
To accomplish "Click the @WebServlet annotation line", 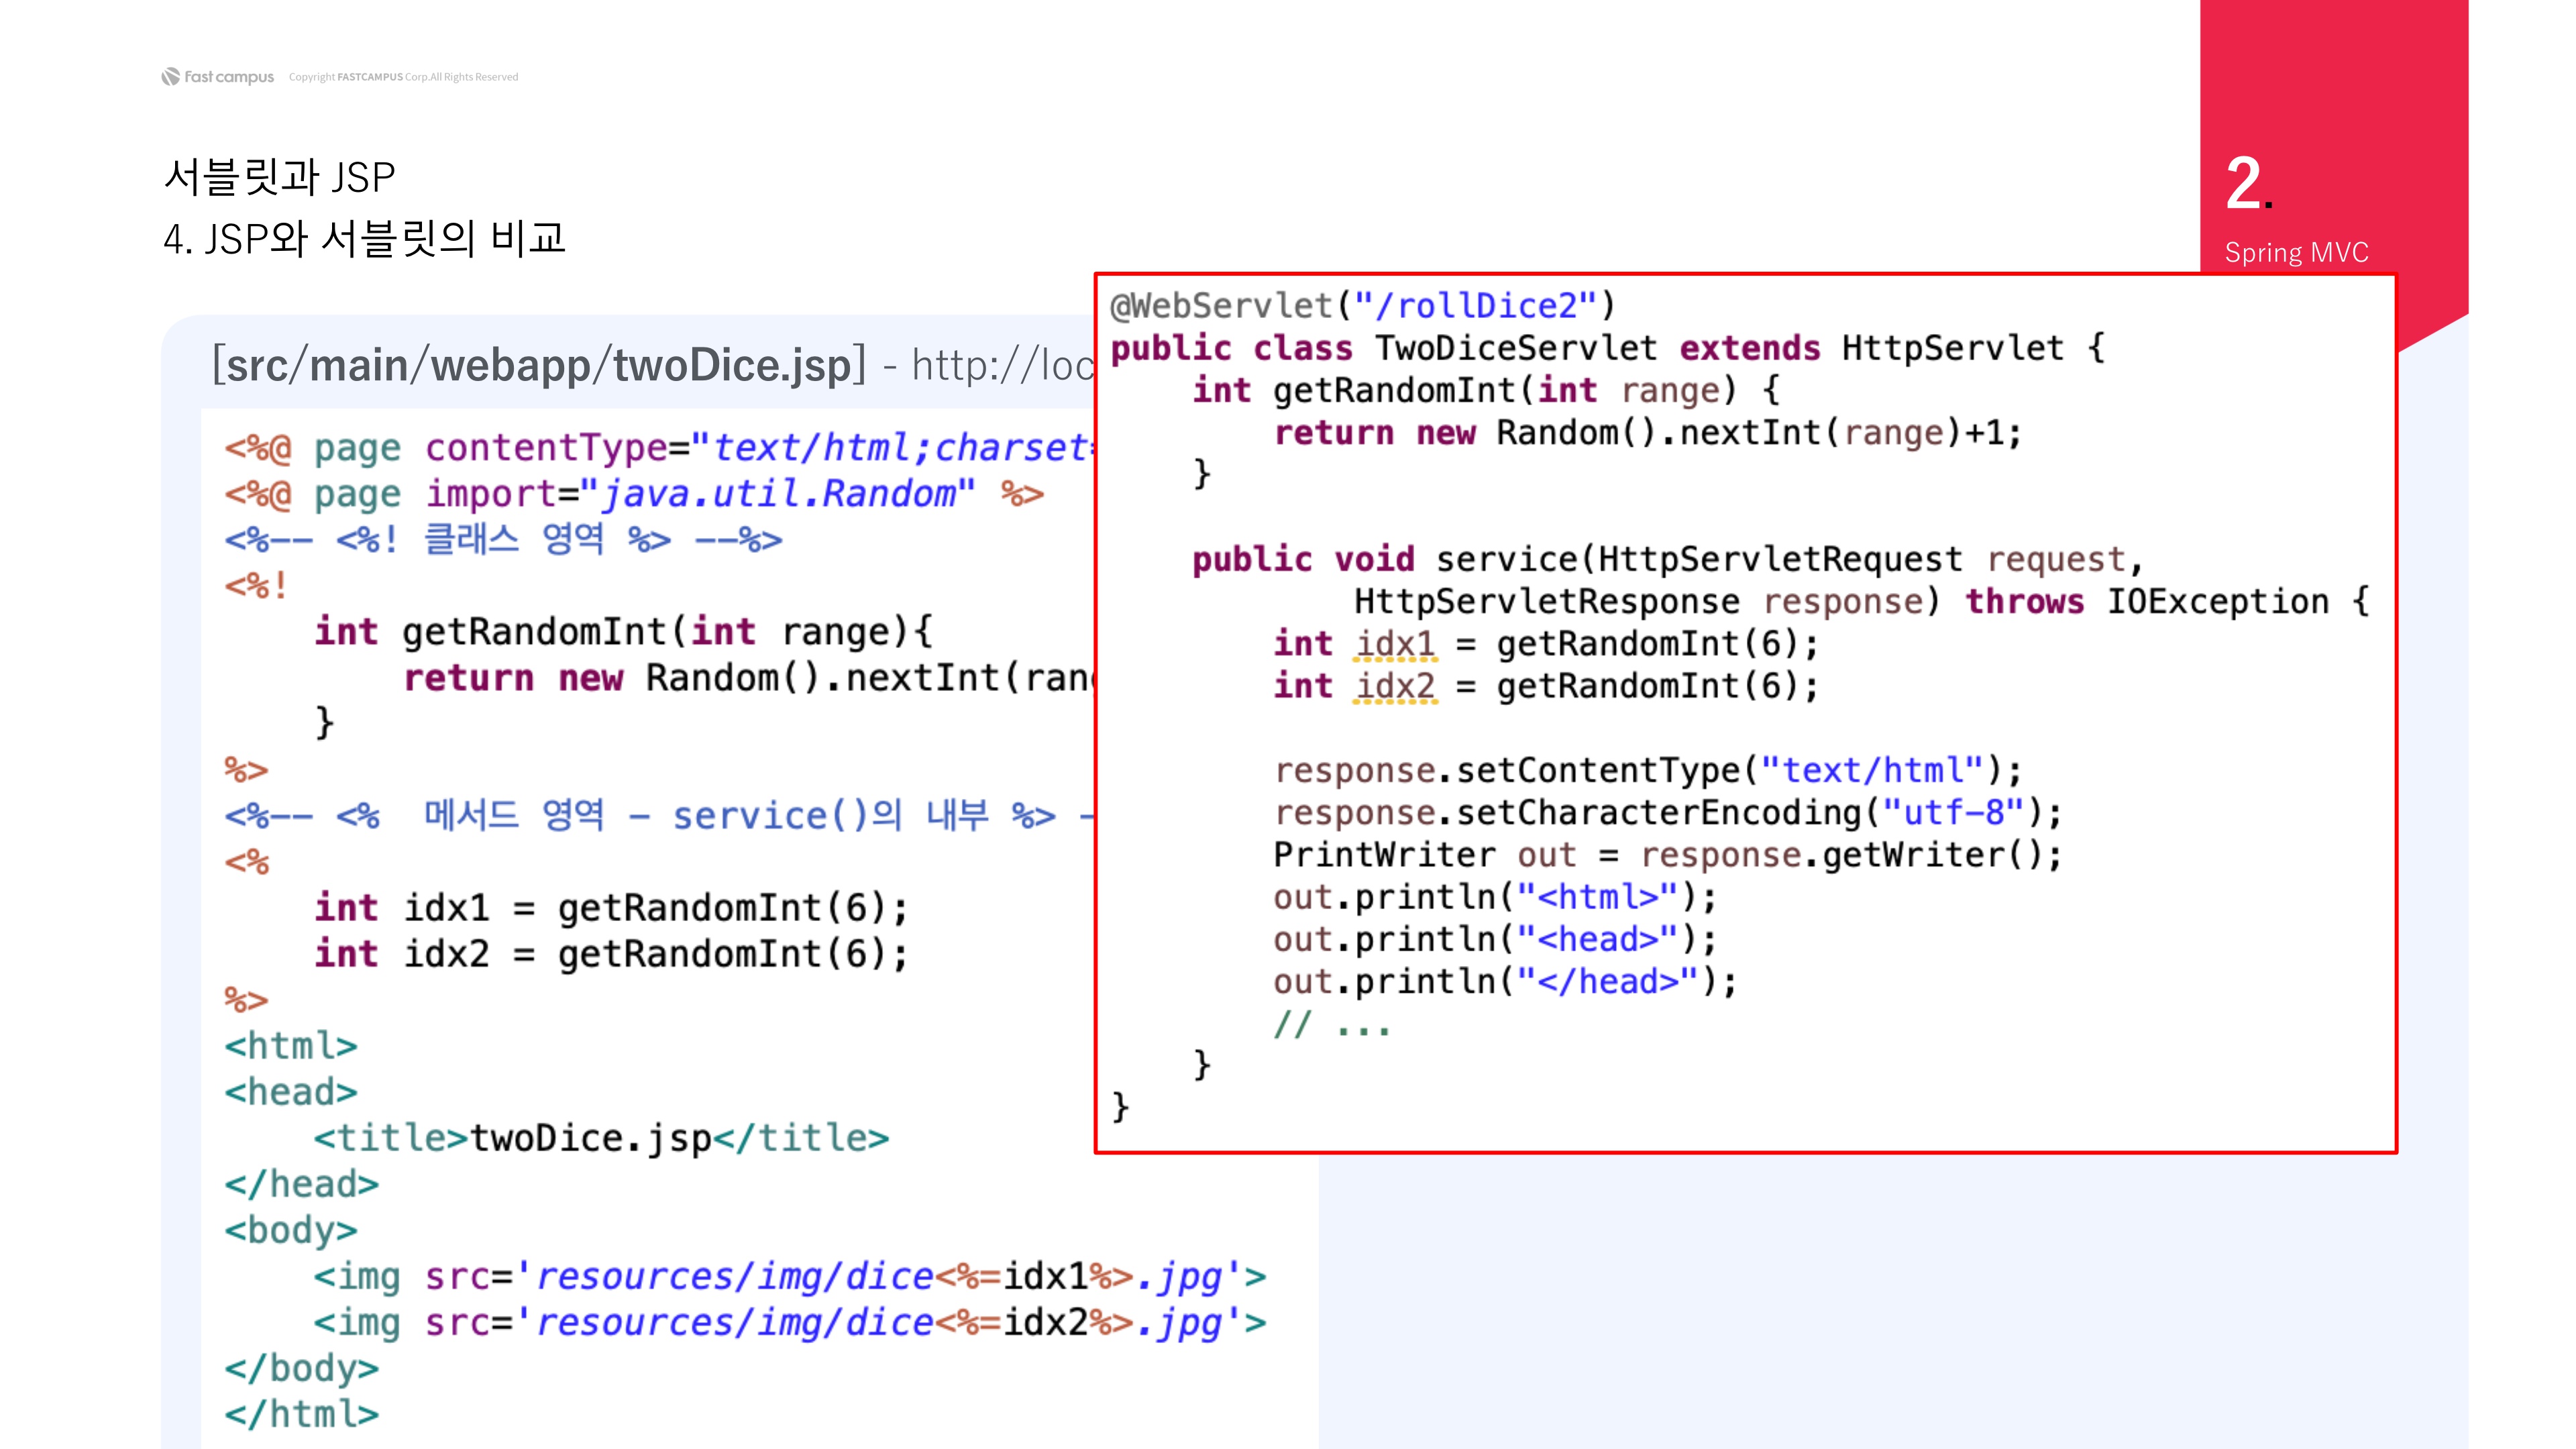I will (1362, 305).
